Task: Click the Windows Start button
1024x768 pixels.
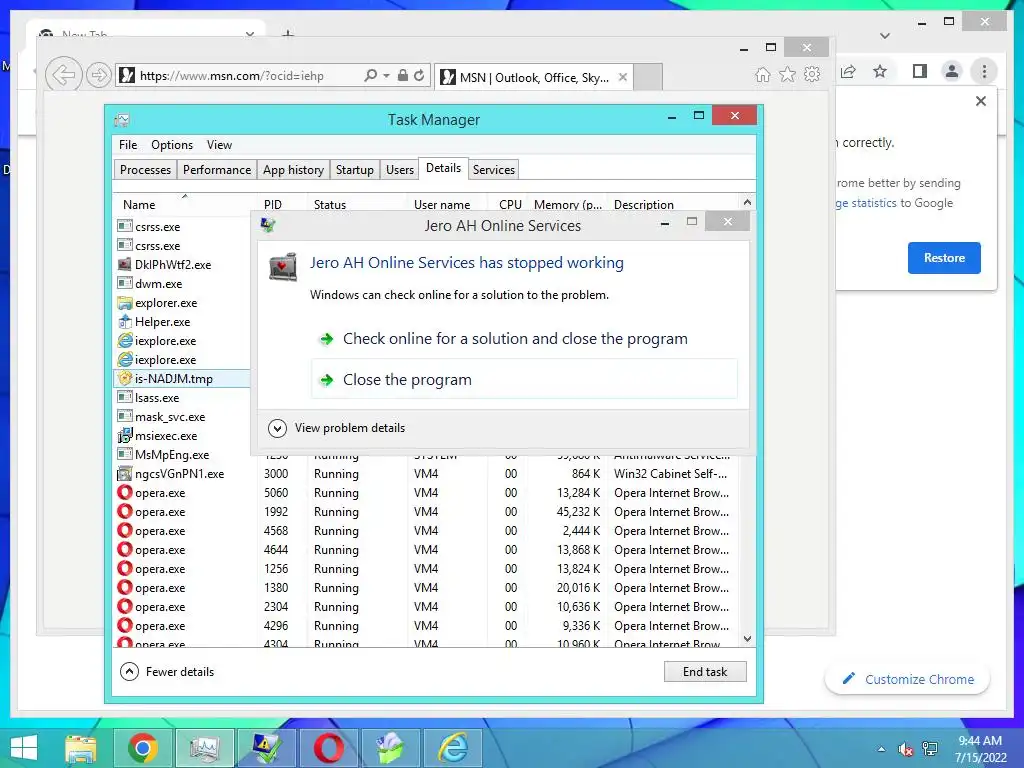Action: coord(24,748)
